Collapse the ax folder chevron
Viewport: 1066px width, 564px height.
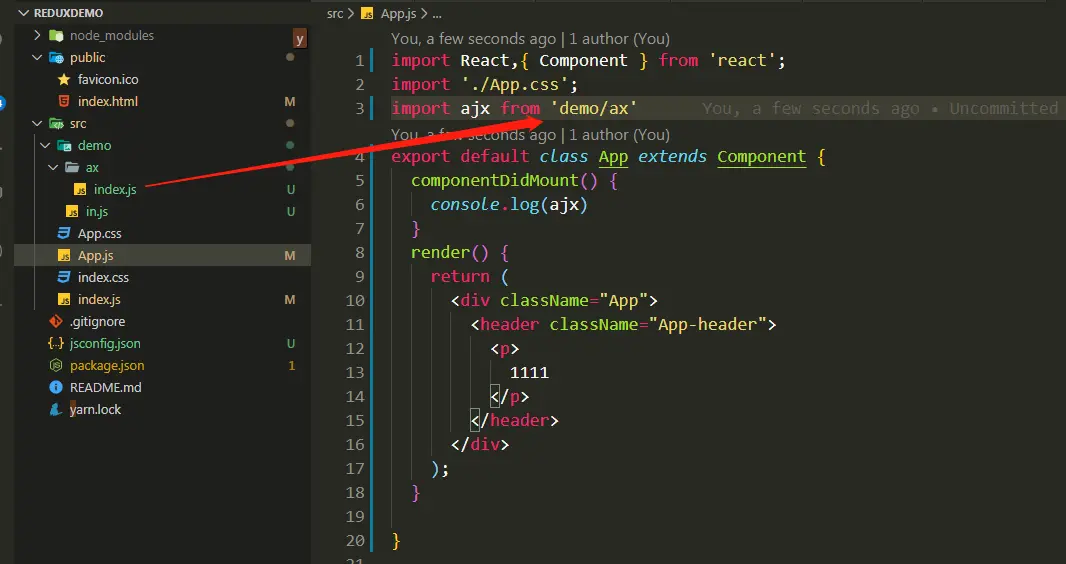coord(54,167)
